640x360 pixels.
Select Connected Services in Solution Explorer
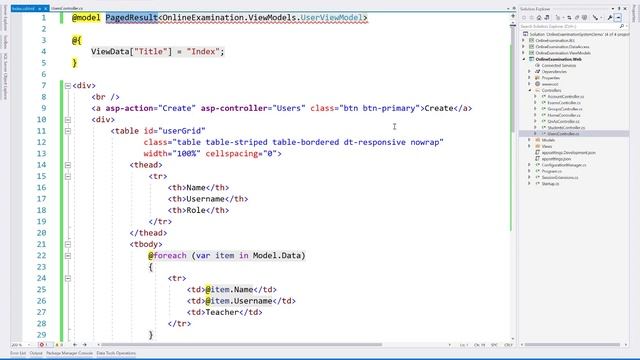pyautogui.click(x=558, y=65)
